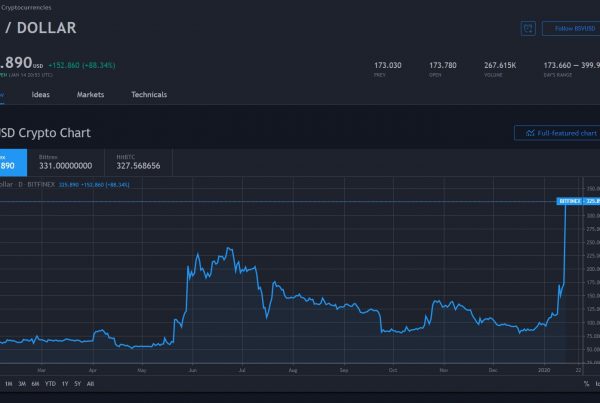Select the HitBTC 327.568656 exchange tab
The height and width of the screenshot is (403, 600).
pyautogui.click(x=138, y=162)
